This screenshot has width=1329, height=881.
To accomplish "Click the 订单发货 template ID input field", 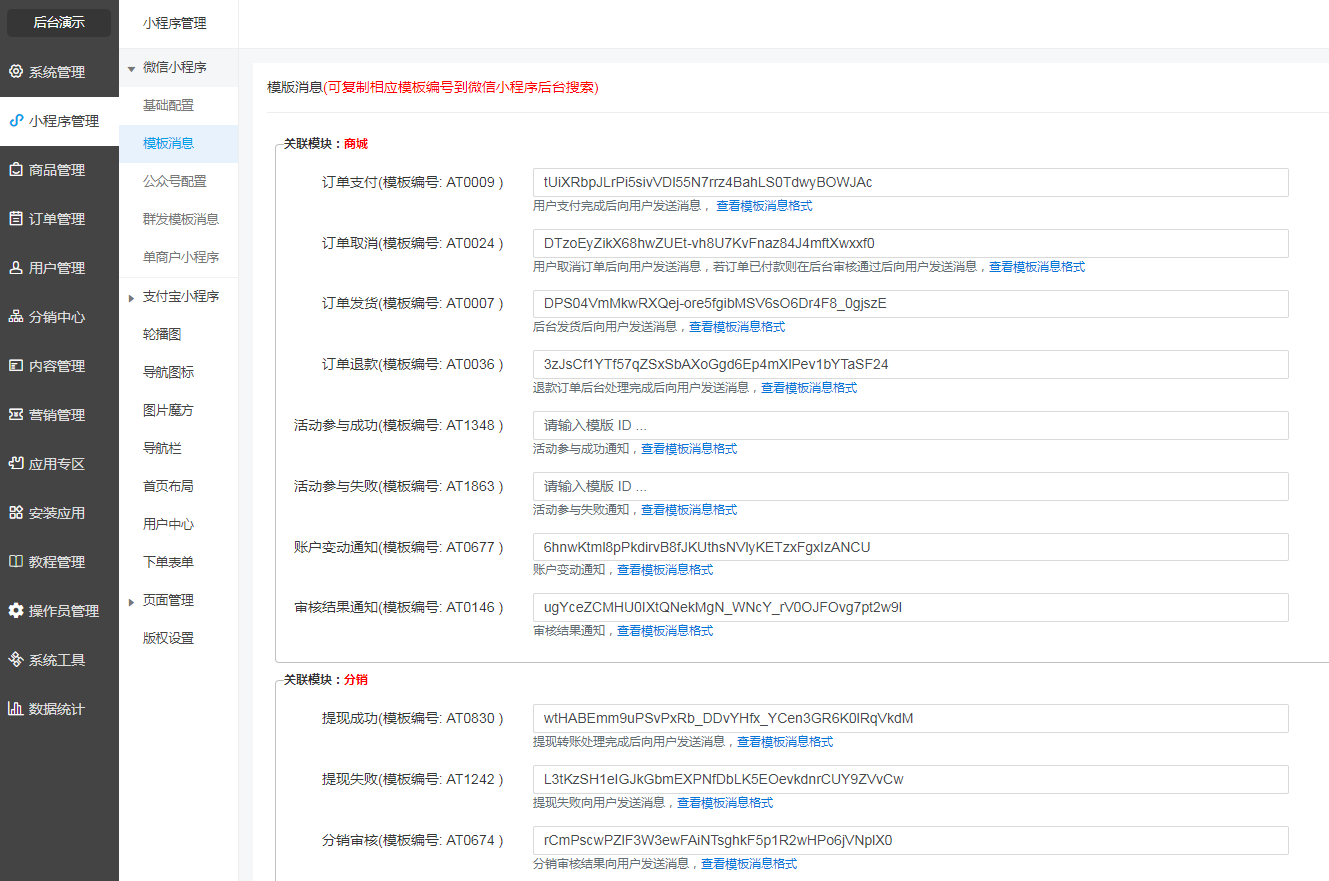I will click(910, 304).
